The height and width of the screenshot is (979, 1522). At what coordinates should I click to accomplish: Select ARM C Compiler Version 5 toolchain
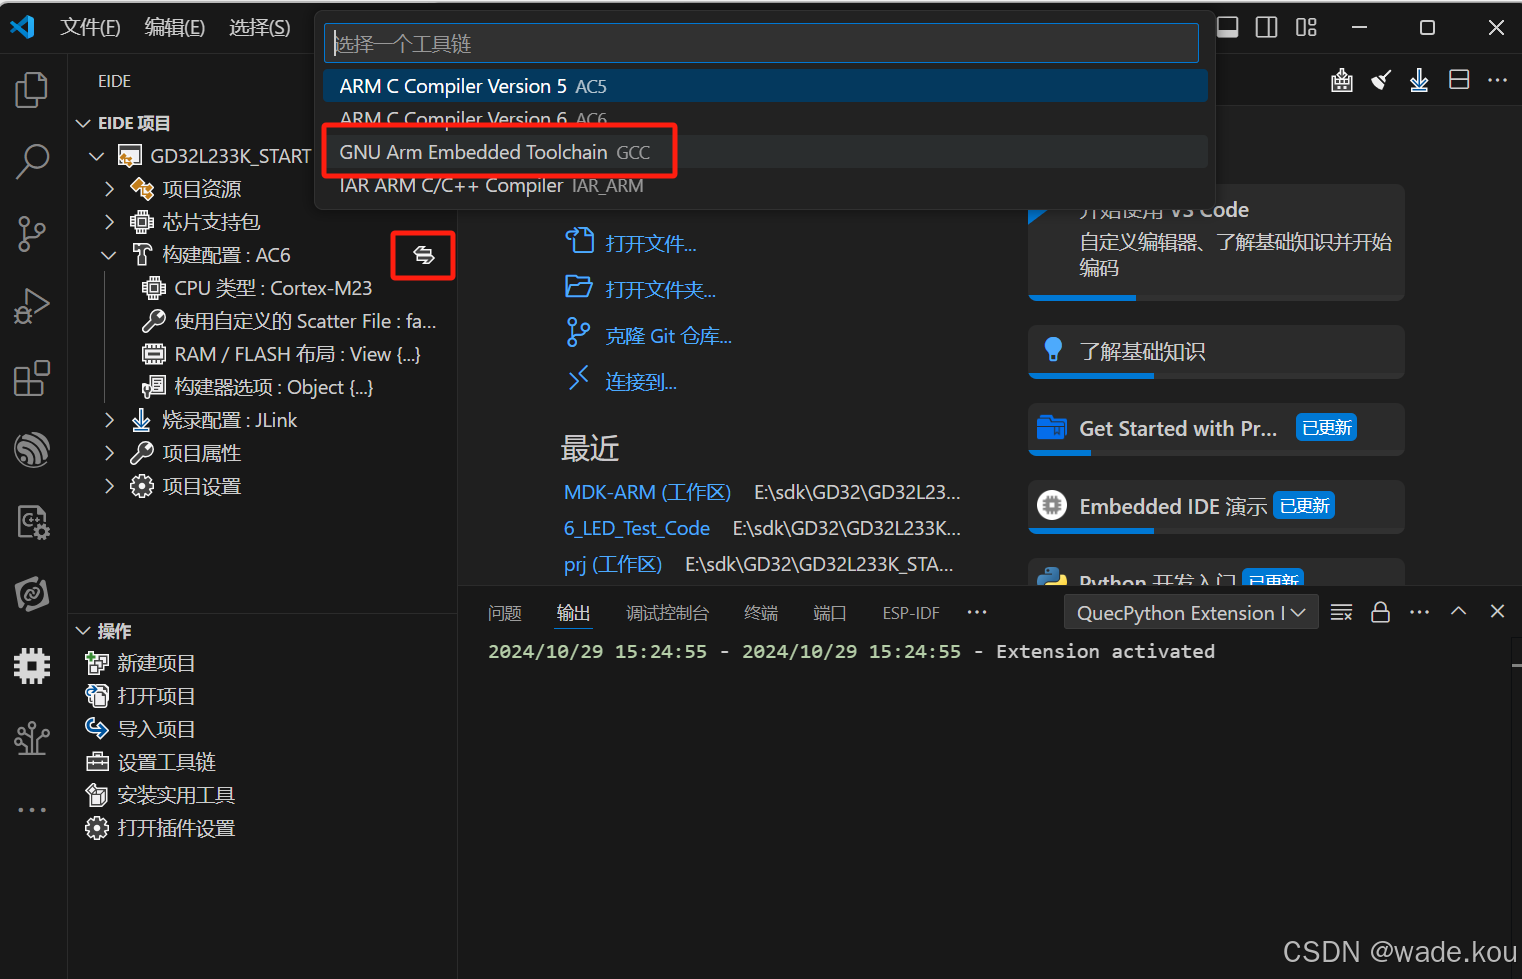tap(765, 86)
